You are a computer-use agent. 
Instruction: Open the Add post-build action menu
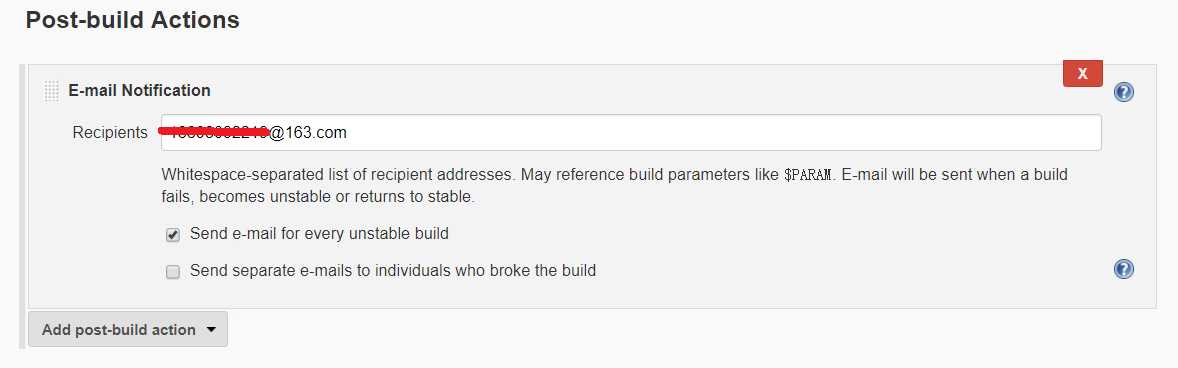(128, 330)
